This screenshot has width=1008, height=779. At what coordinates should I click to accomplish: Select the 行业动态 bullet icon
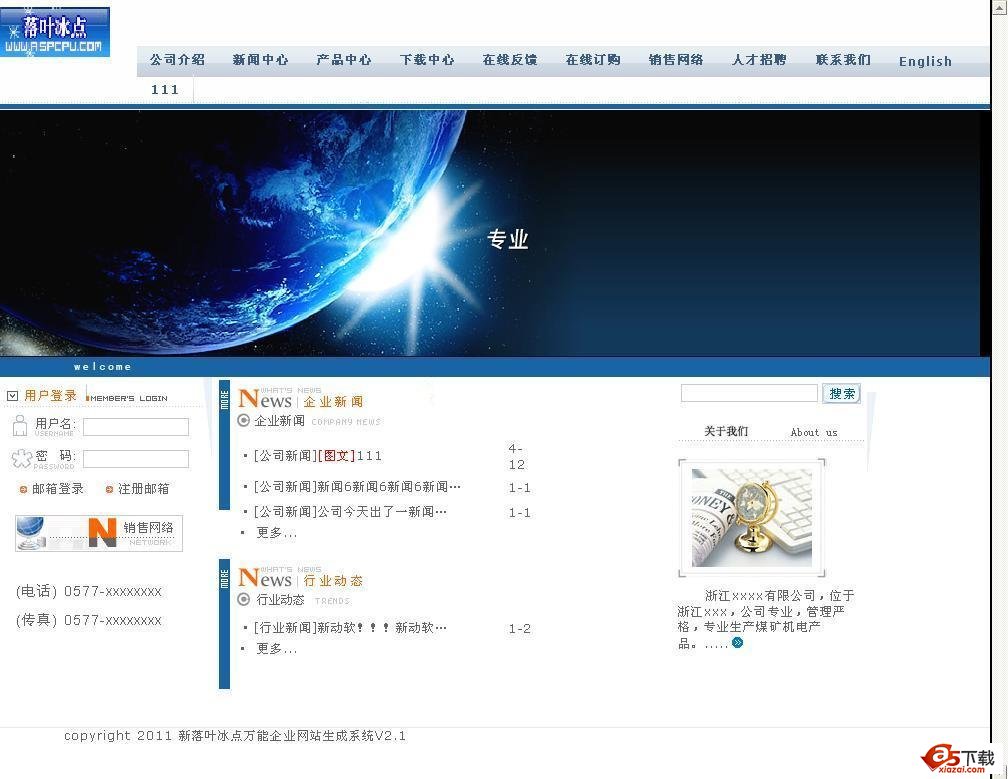tap(243, 600)
